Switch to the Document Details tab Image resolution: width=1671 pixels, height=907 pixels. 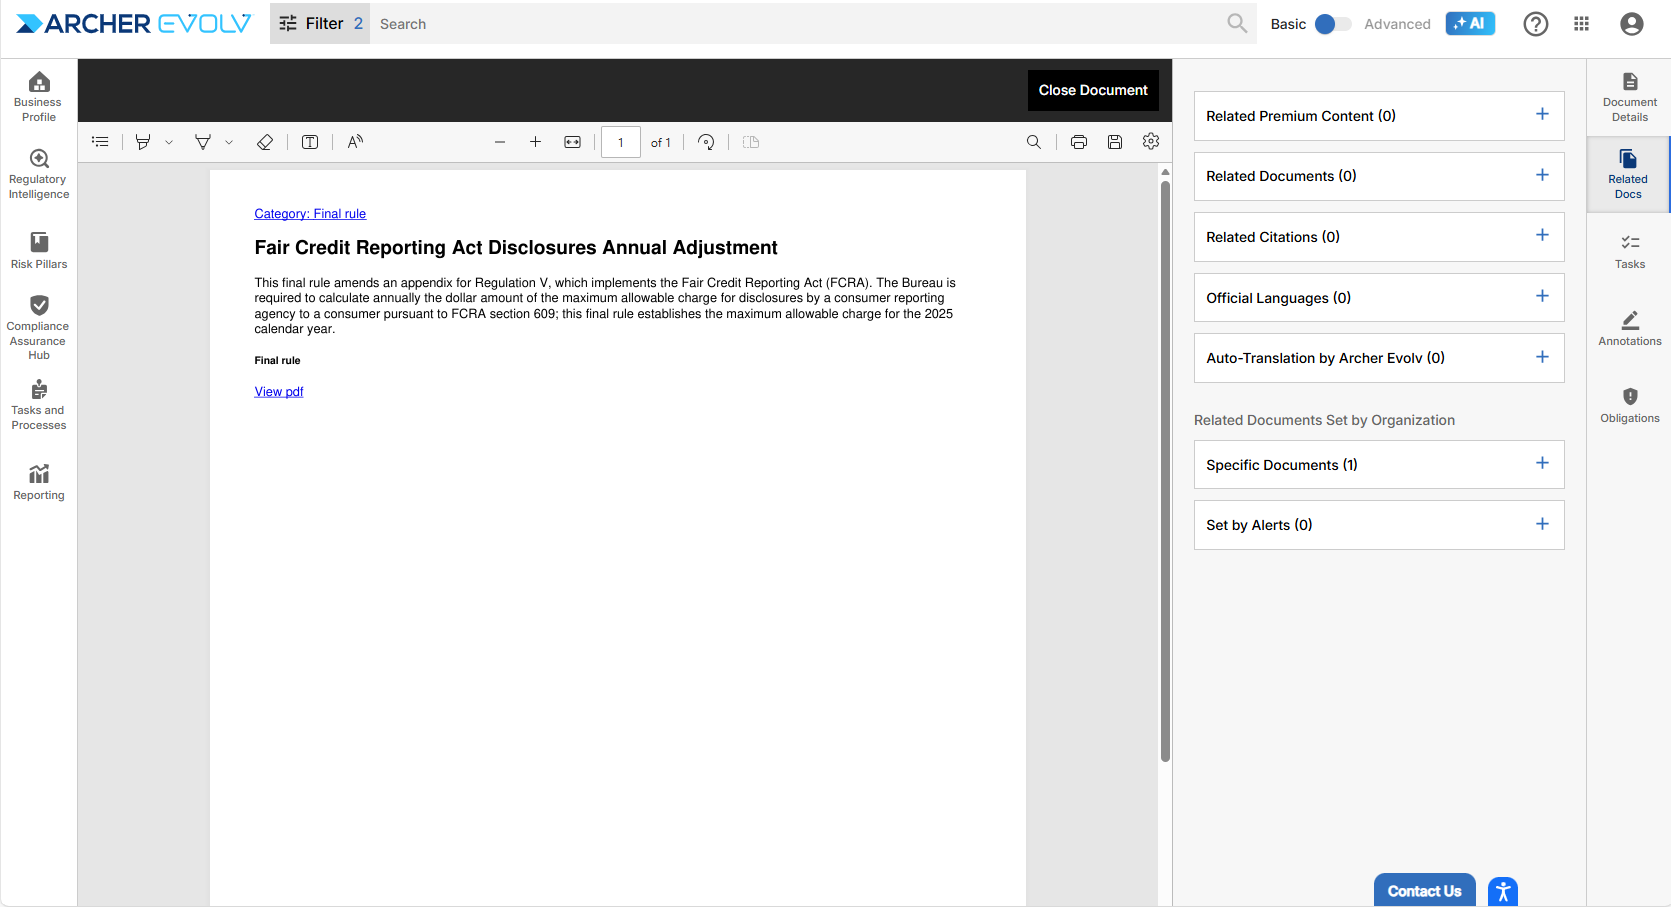[x=1629, y=97]
